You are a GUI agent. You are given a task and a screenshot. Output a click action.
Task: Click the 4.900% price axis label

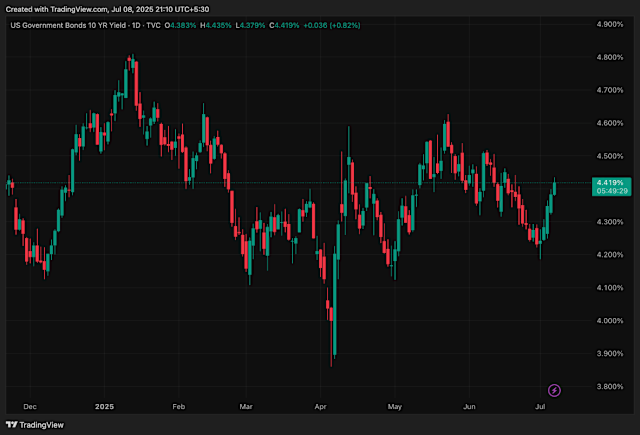point(610,24)
